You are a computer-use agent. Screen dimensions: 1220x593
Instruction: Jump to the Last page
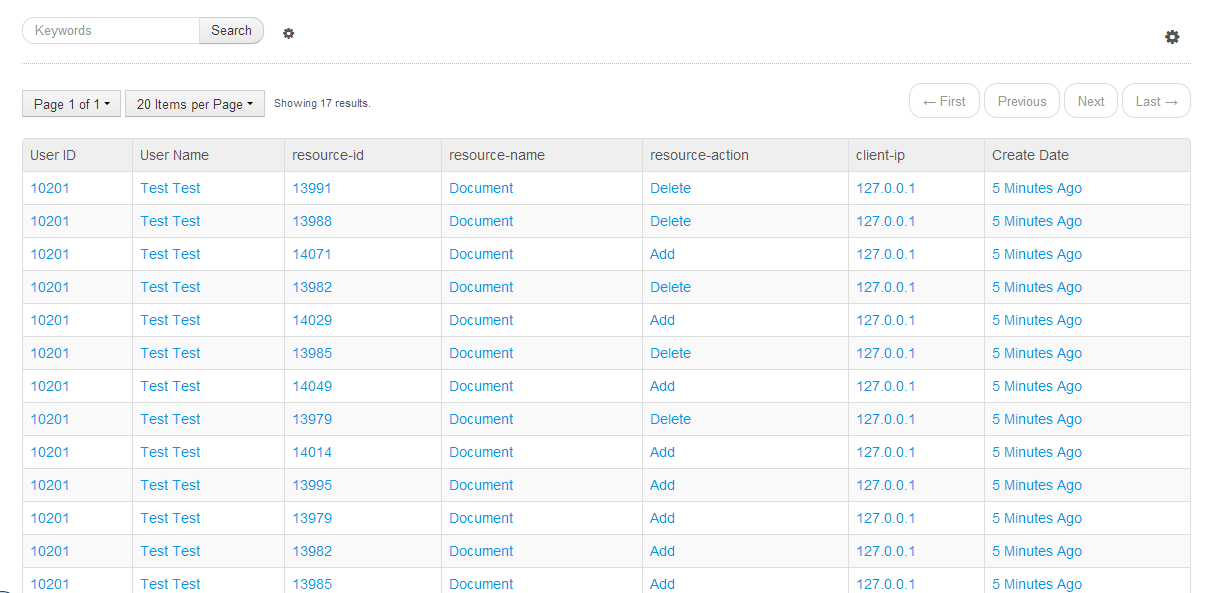(1156, 100)
